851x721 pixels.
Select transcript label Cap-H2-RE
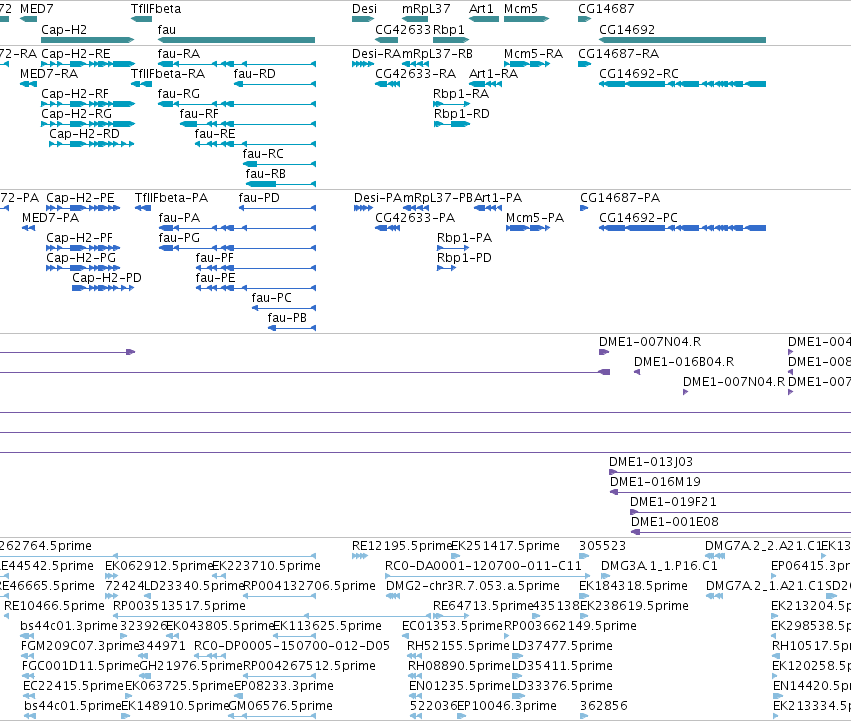tap(76, 54)
